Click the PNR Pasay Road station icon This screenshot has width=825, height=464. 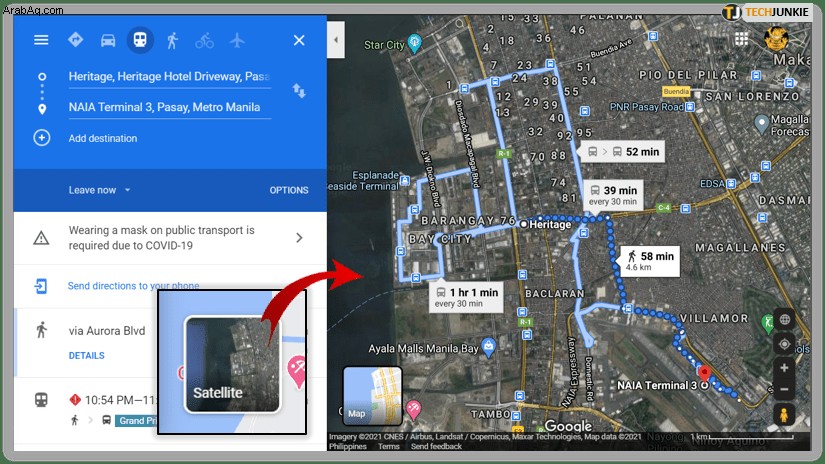(690, 107)
